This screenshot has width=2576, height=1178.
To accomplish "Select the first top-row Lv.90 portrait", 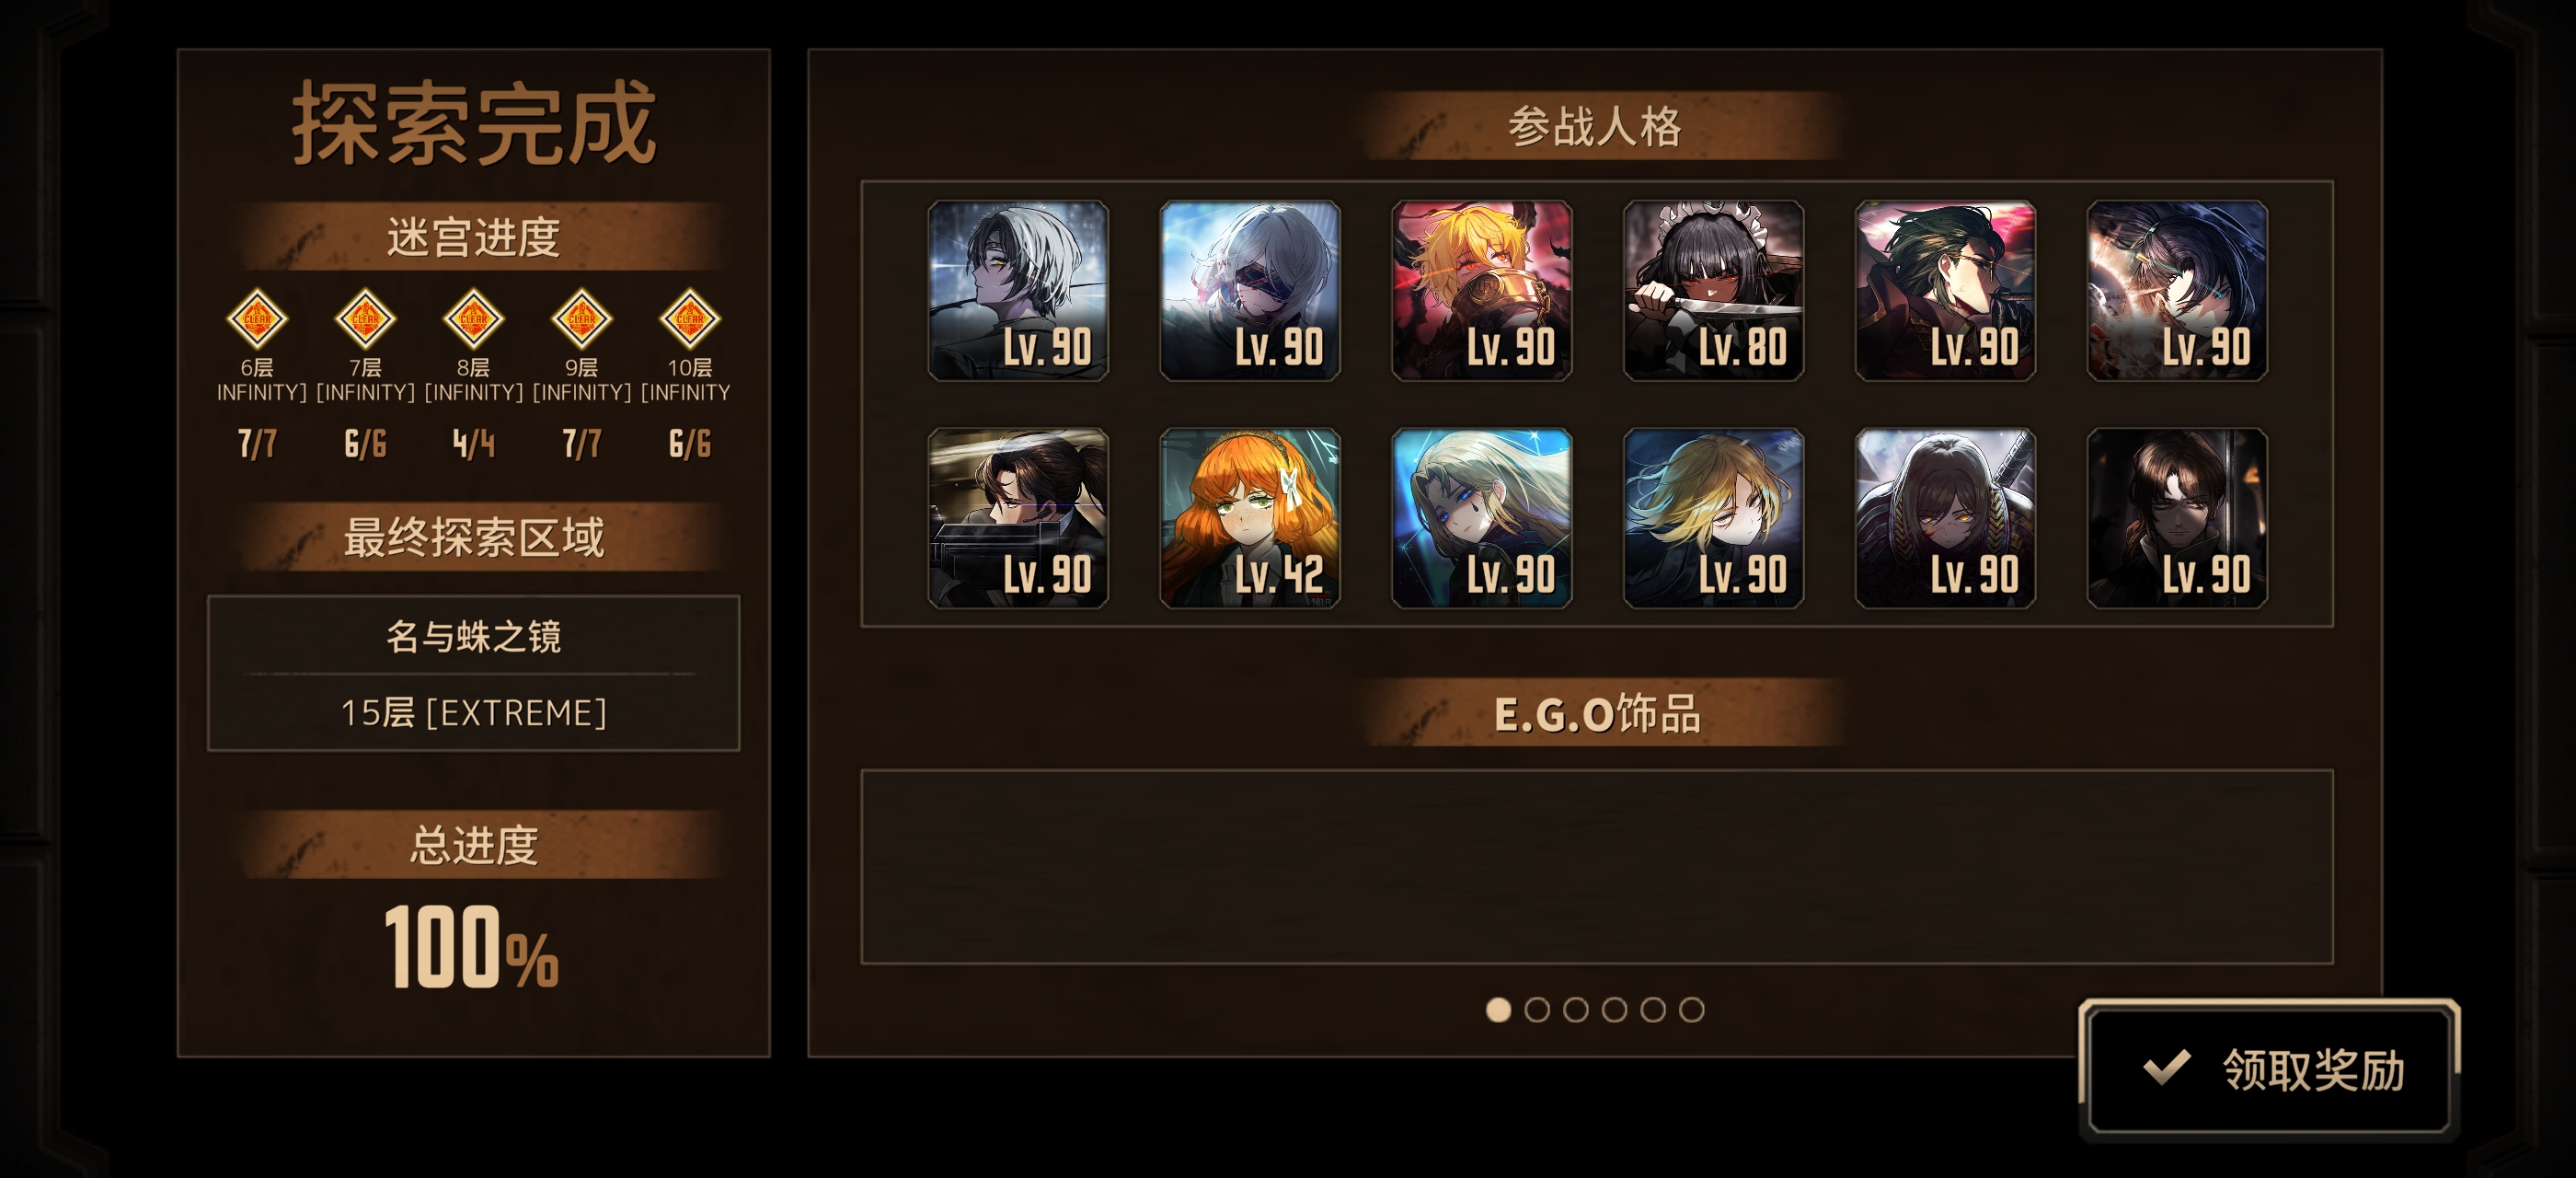I will click(1018, 291).
